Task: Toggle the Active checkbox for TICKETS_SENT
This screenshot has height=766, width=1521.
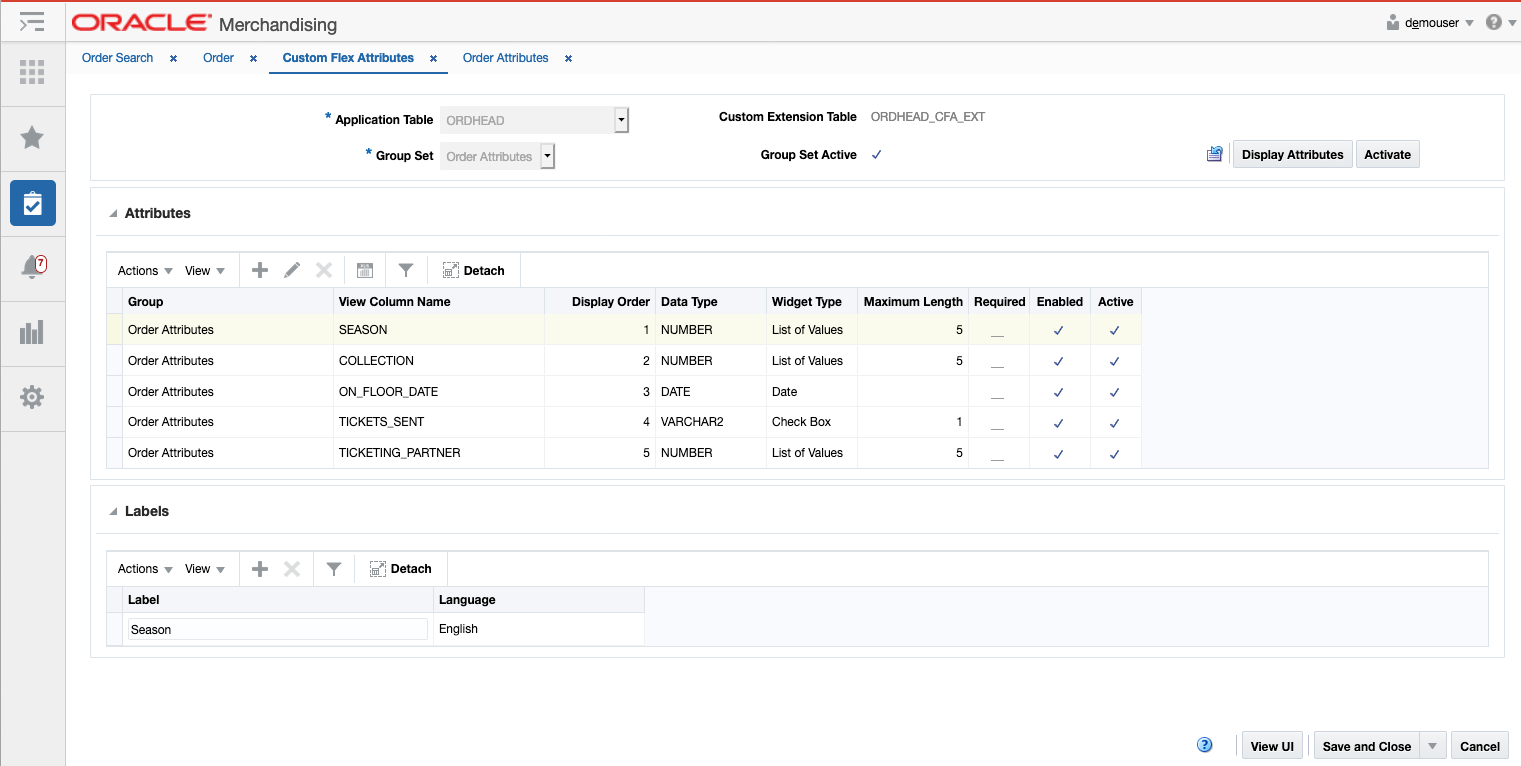Action: pyautogui.click(x=1115, y=422)
